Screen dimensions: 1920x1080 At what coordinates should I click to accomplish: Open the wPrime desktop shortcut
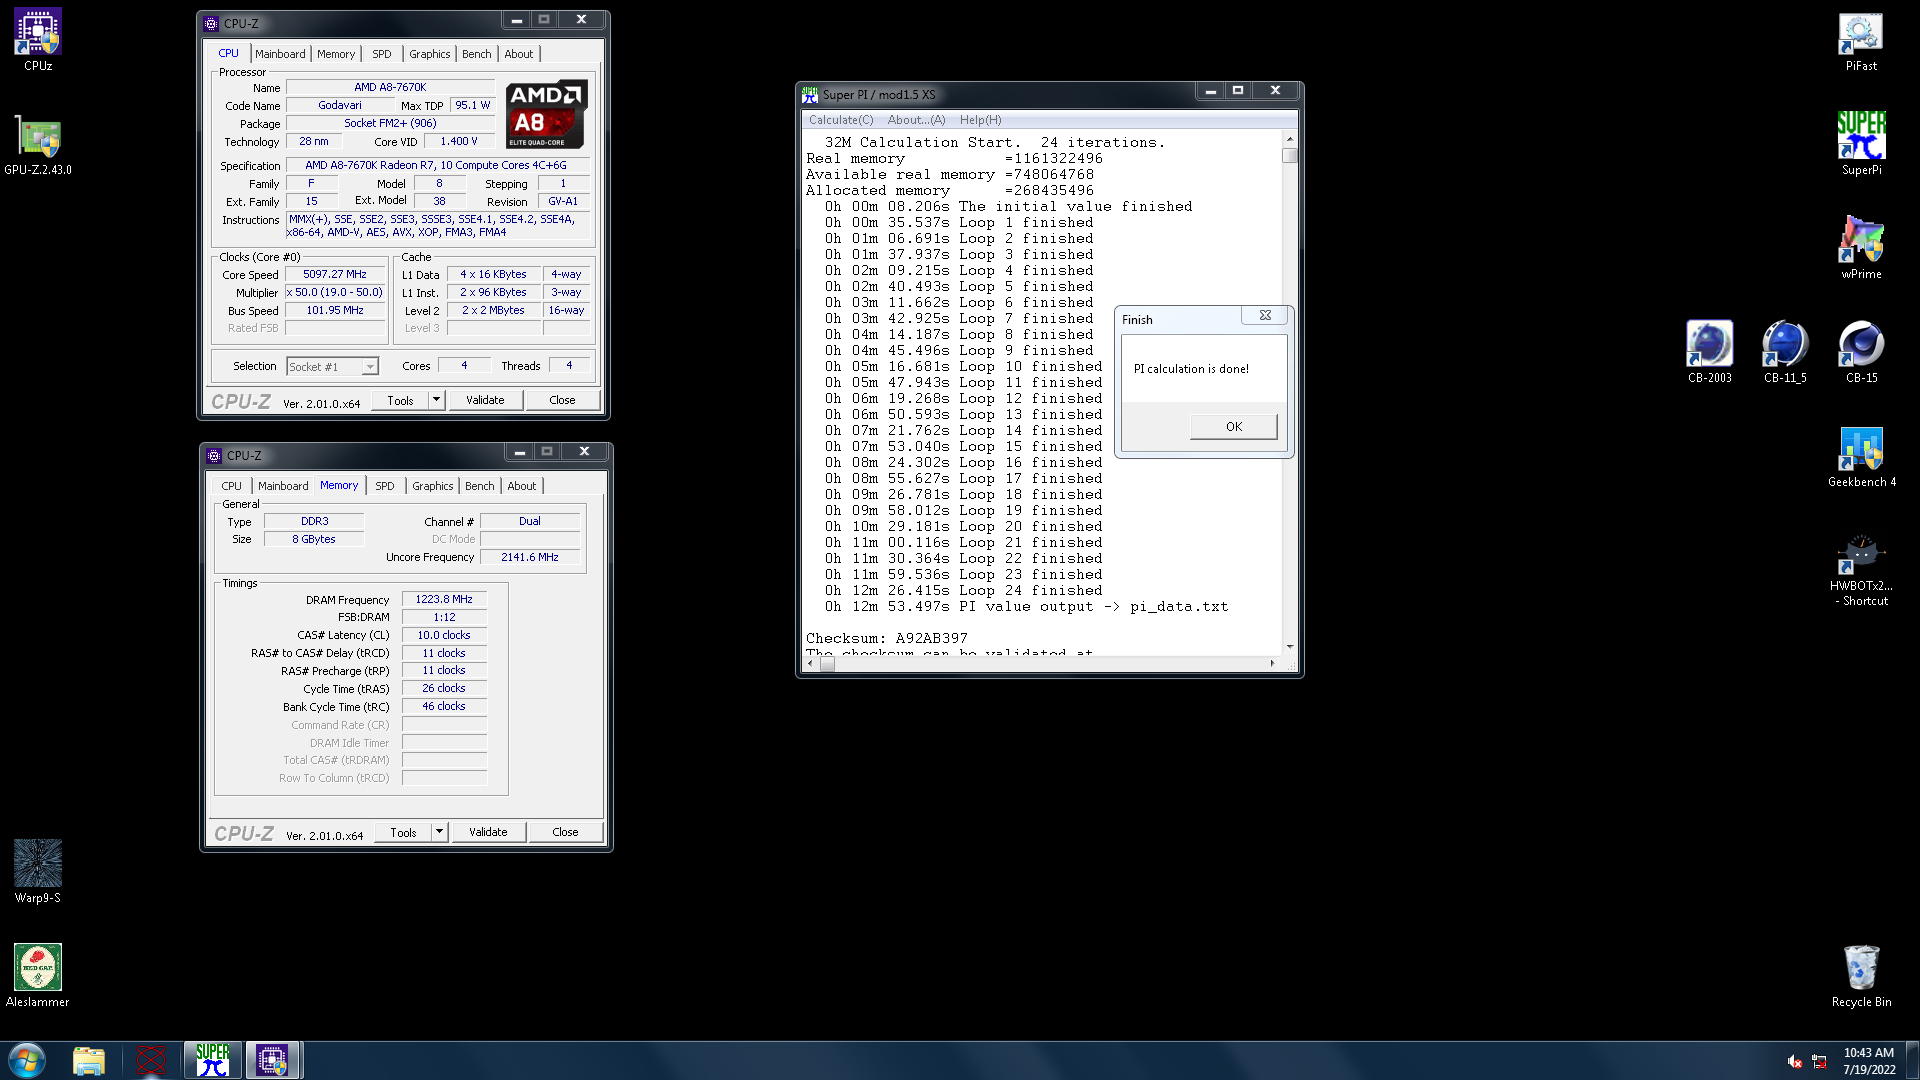point(1861,248)
